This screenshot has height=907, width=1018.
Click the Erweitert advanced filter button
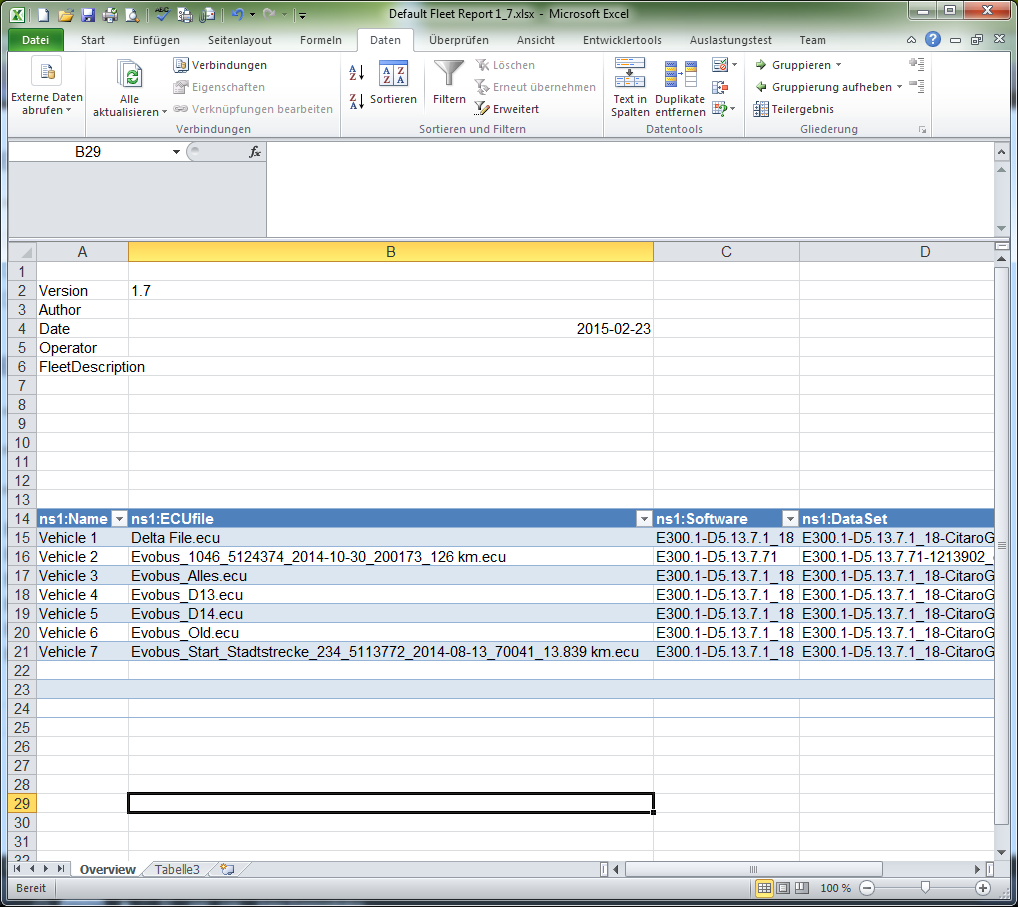click(x=507, y=108)
